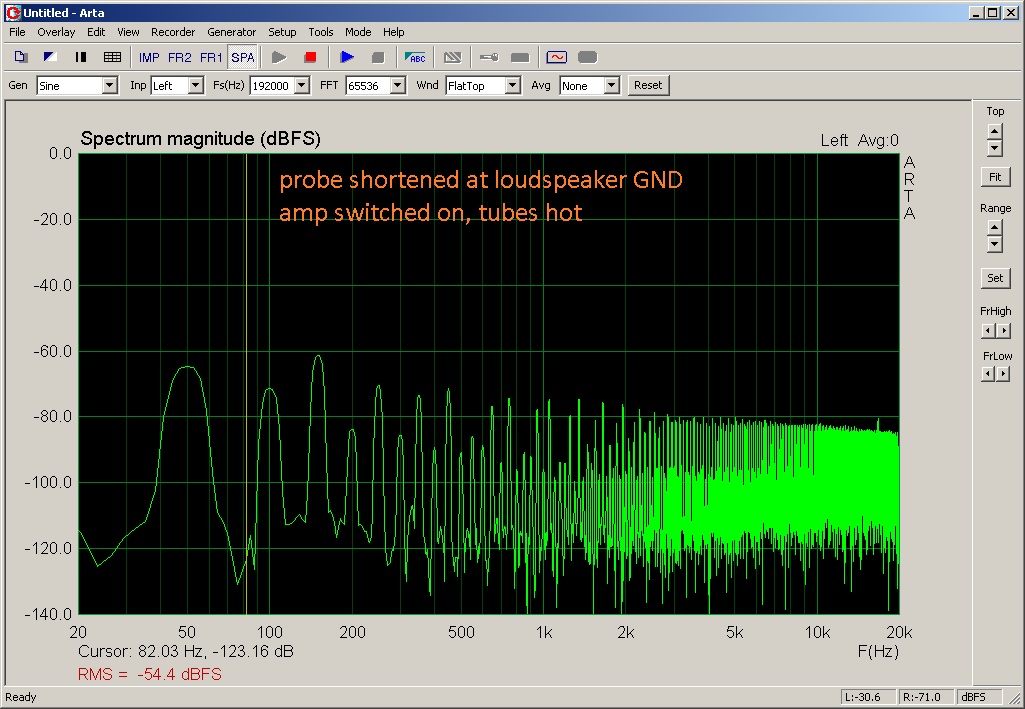Viewport: 1025px width, 709px height.
Task: Switch to IMP impulse response mode
Action: [149, 58]
